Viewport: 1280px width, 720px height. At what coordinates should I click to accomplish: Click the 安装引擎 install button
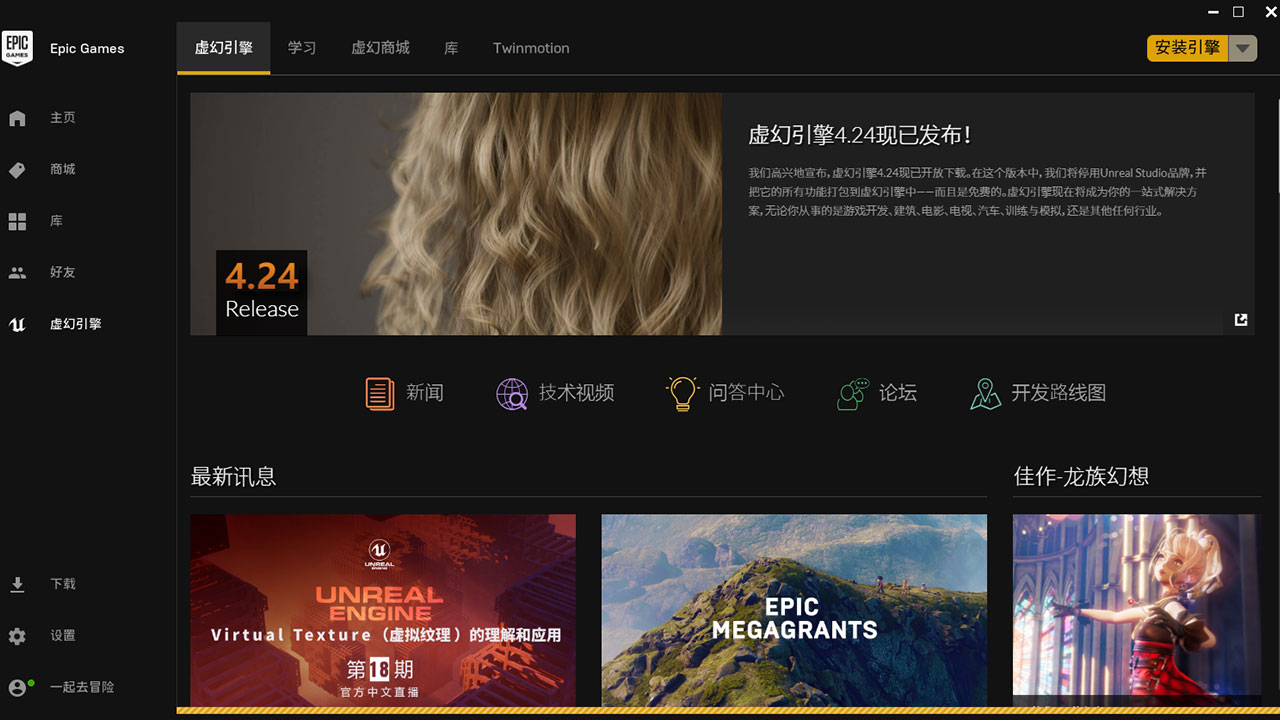(1188, 48)
